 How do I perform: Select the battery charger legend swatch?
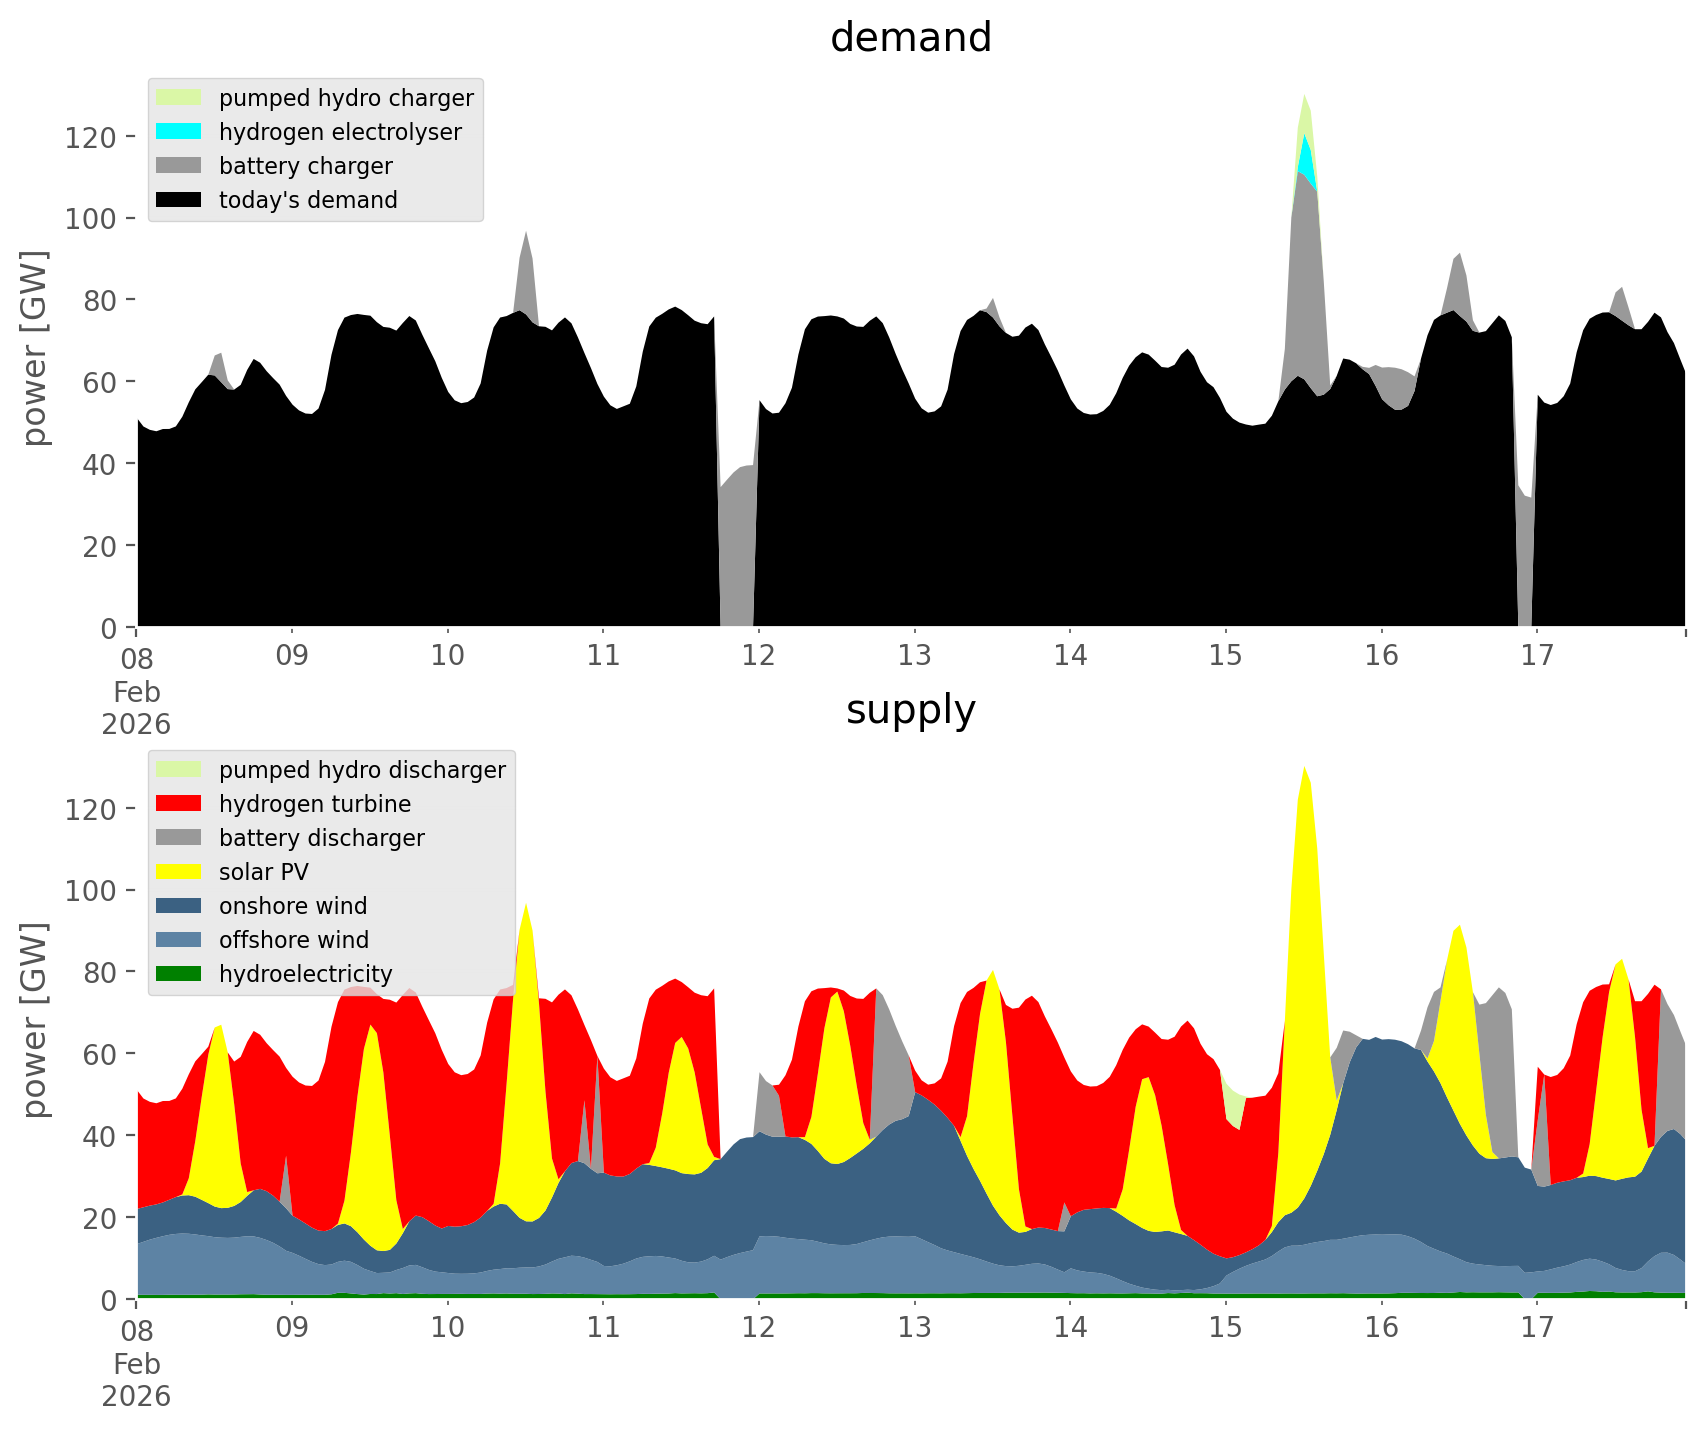pyautogui.click(x=179, y=166)
